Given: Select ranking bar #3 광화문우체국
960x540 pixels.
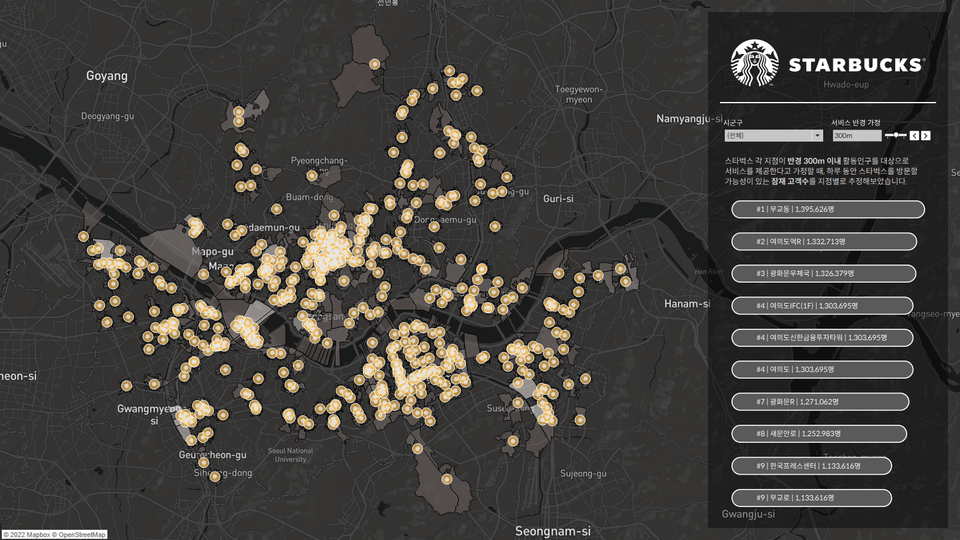Looking at the screenshot, I should [823, 273].
